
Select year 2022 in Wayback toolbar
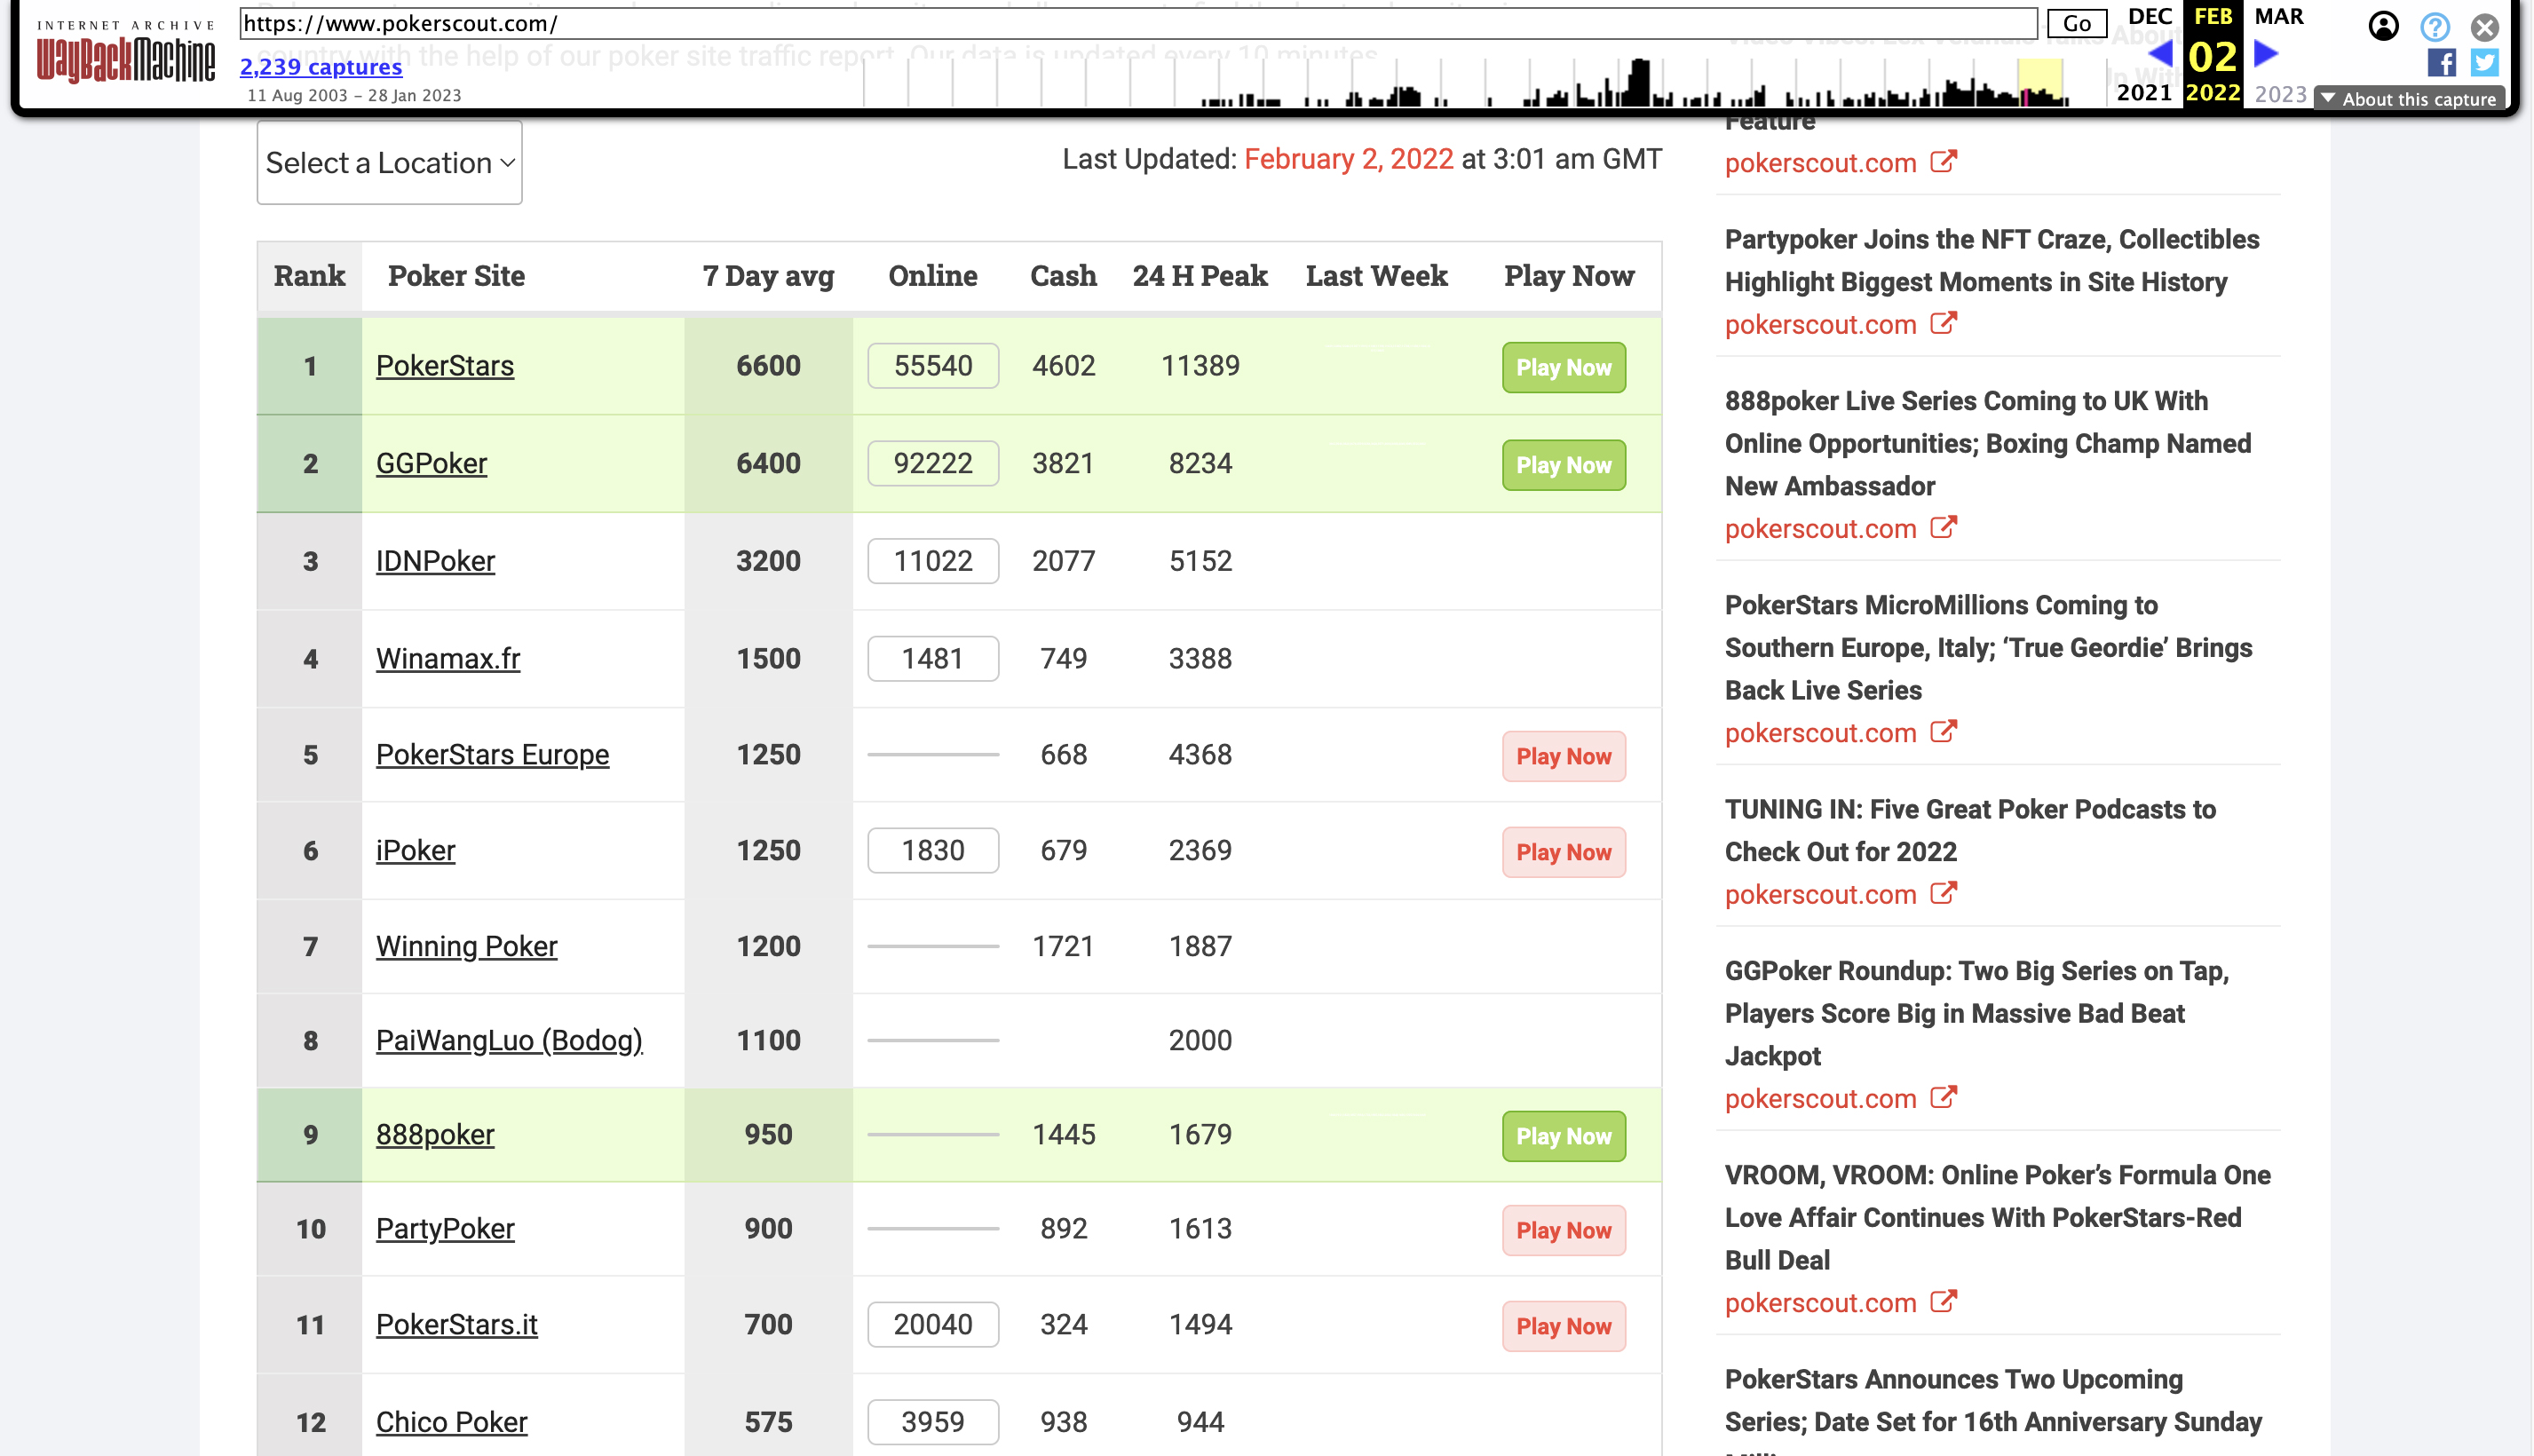(x=2212, y=93)
